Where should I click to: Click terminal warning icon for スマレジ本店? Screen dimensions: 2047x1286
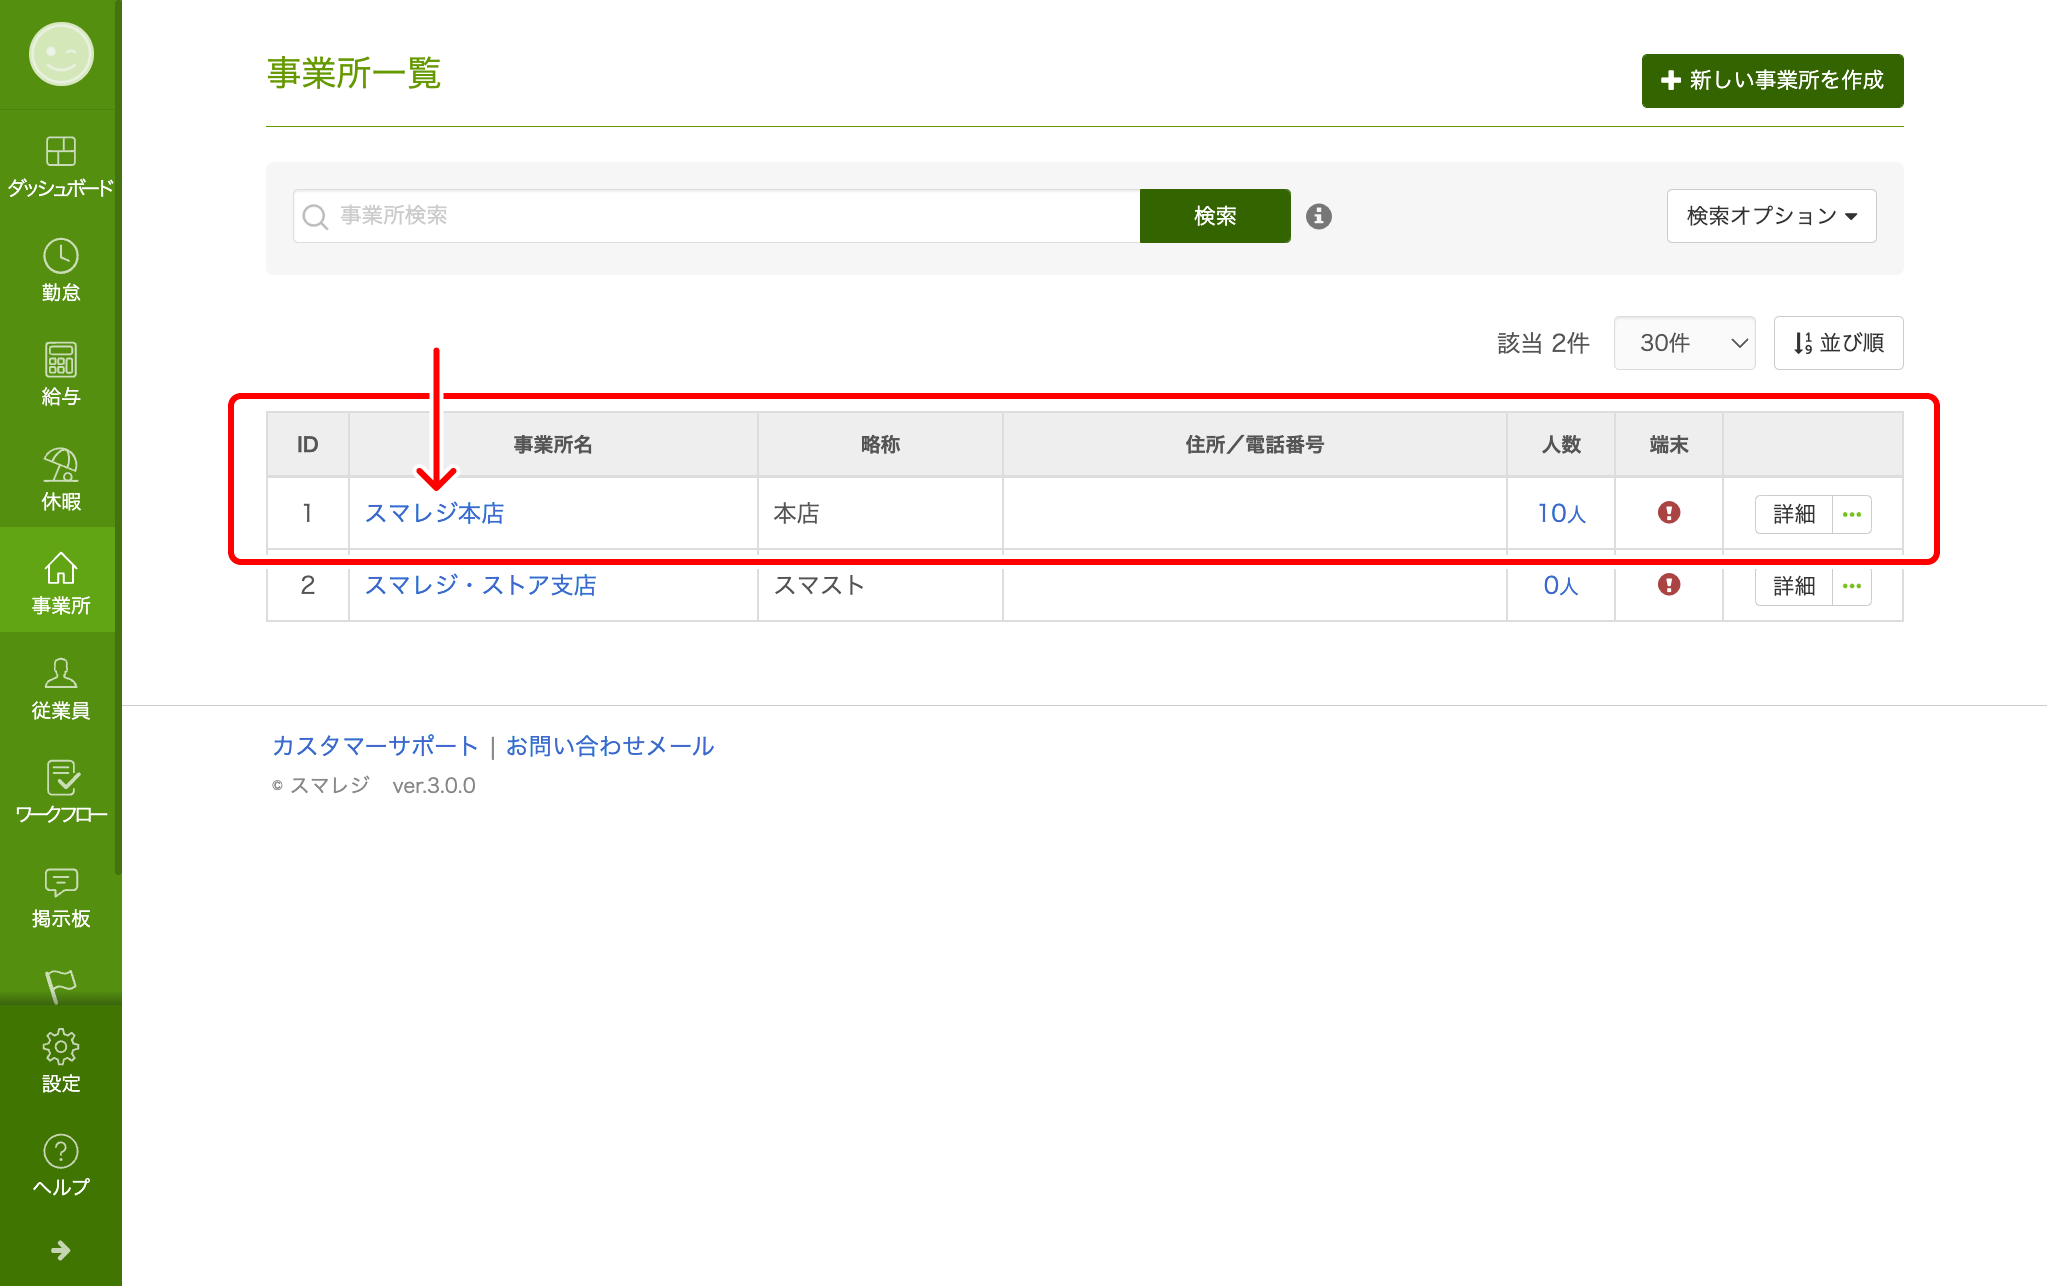1668,513
